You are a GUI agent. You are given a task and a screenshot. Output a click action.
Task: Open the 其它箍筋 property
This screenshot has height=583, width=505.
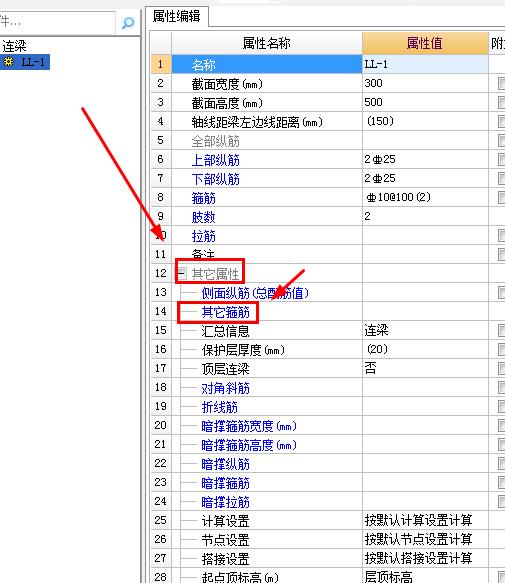point(225,312)
